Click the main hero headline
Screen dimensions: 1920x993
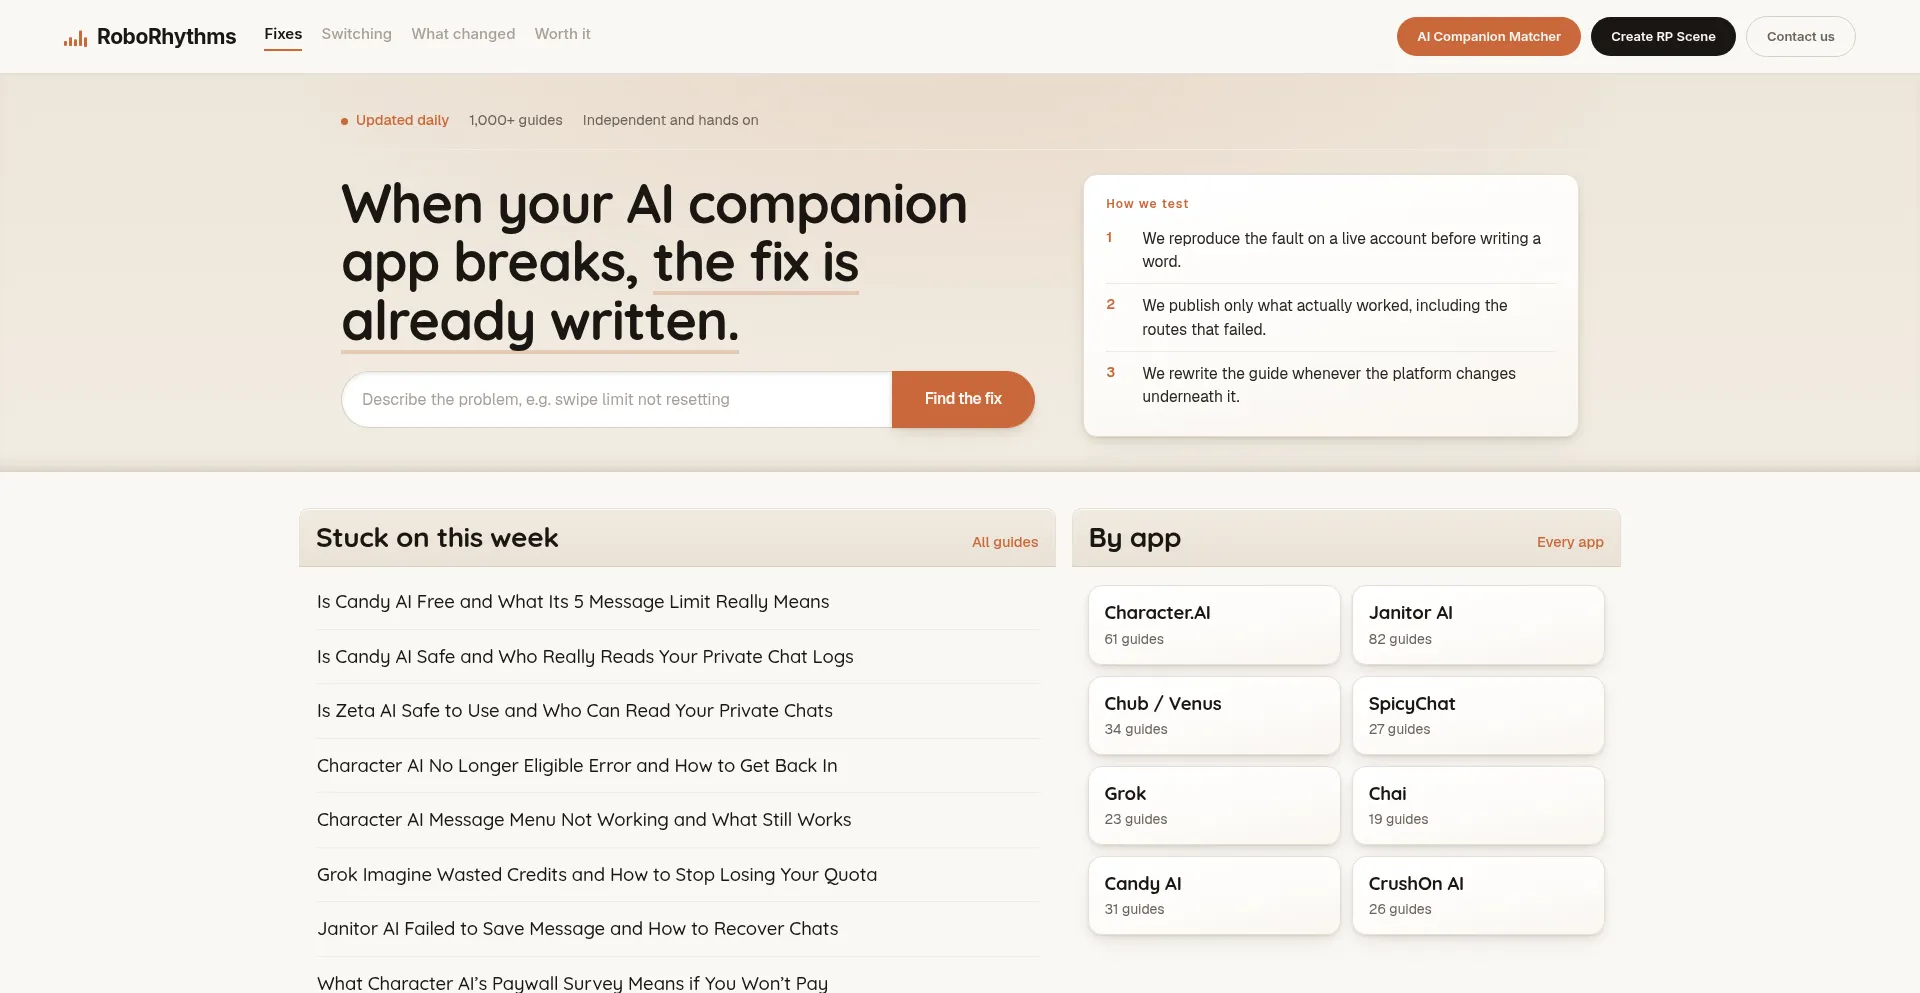(x=655, y=263)
